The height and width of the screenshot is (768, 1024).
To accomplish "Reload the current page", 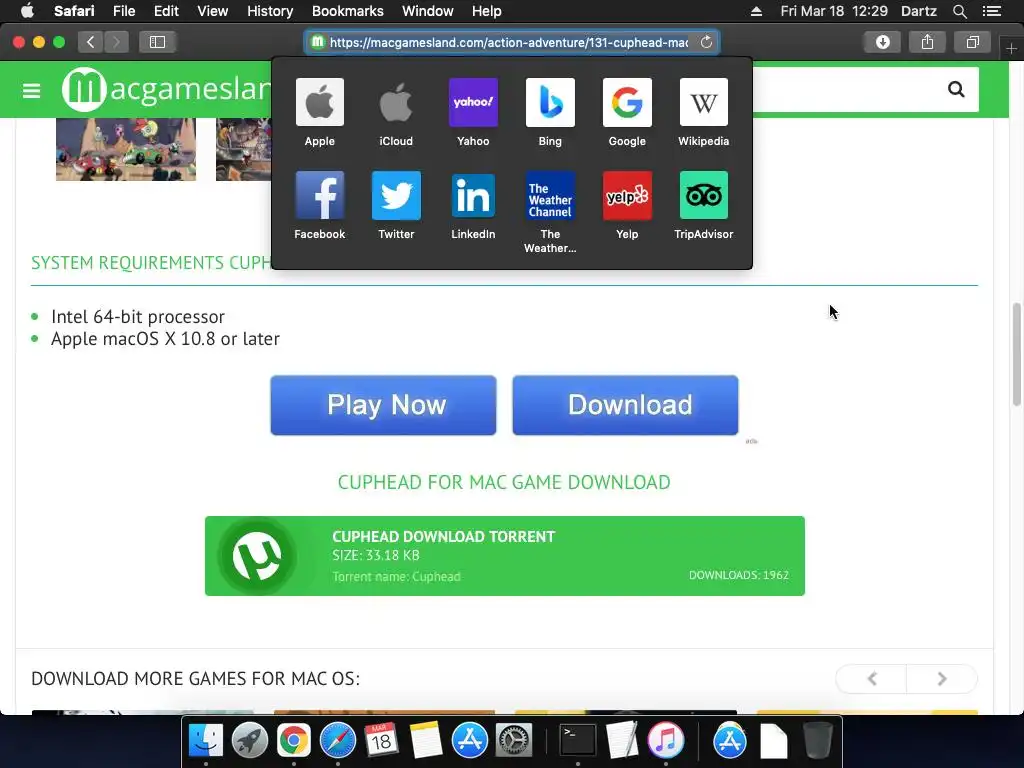I will pos(706,42).
